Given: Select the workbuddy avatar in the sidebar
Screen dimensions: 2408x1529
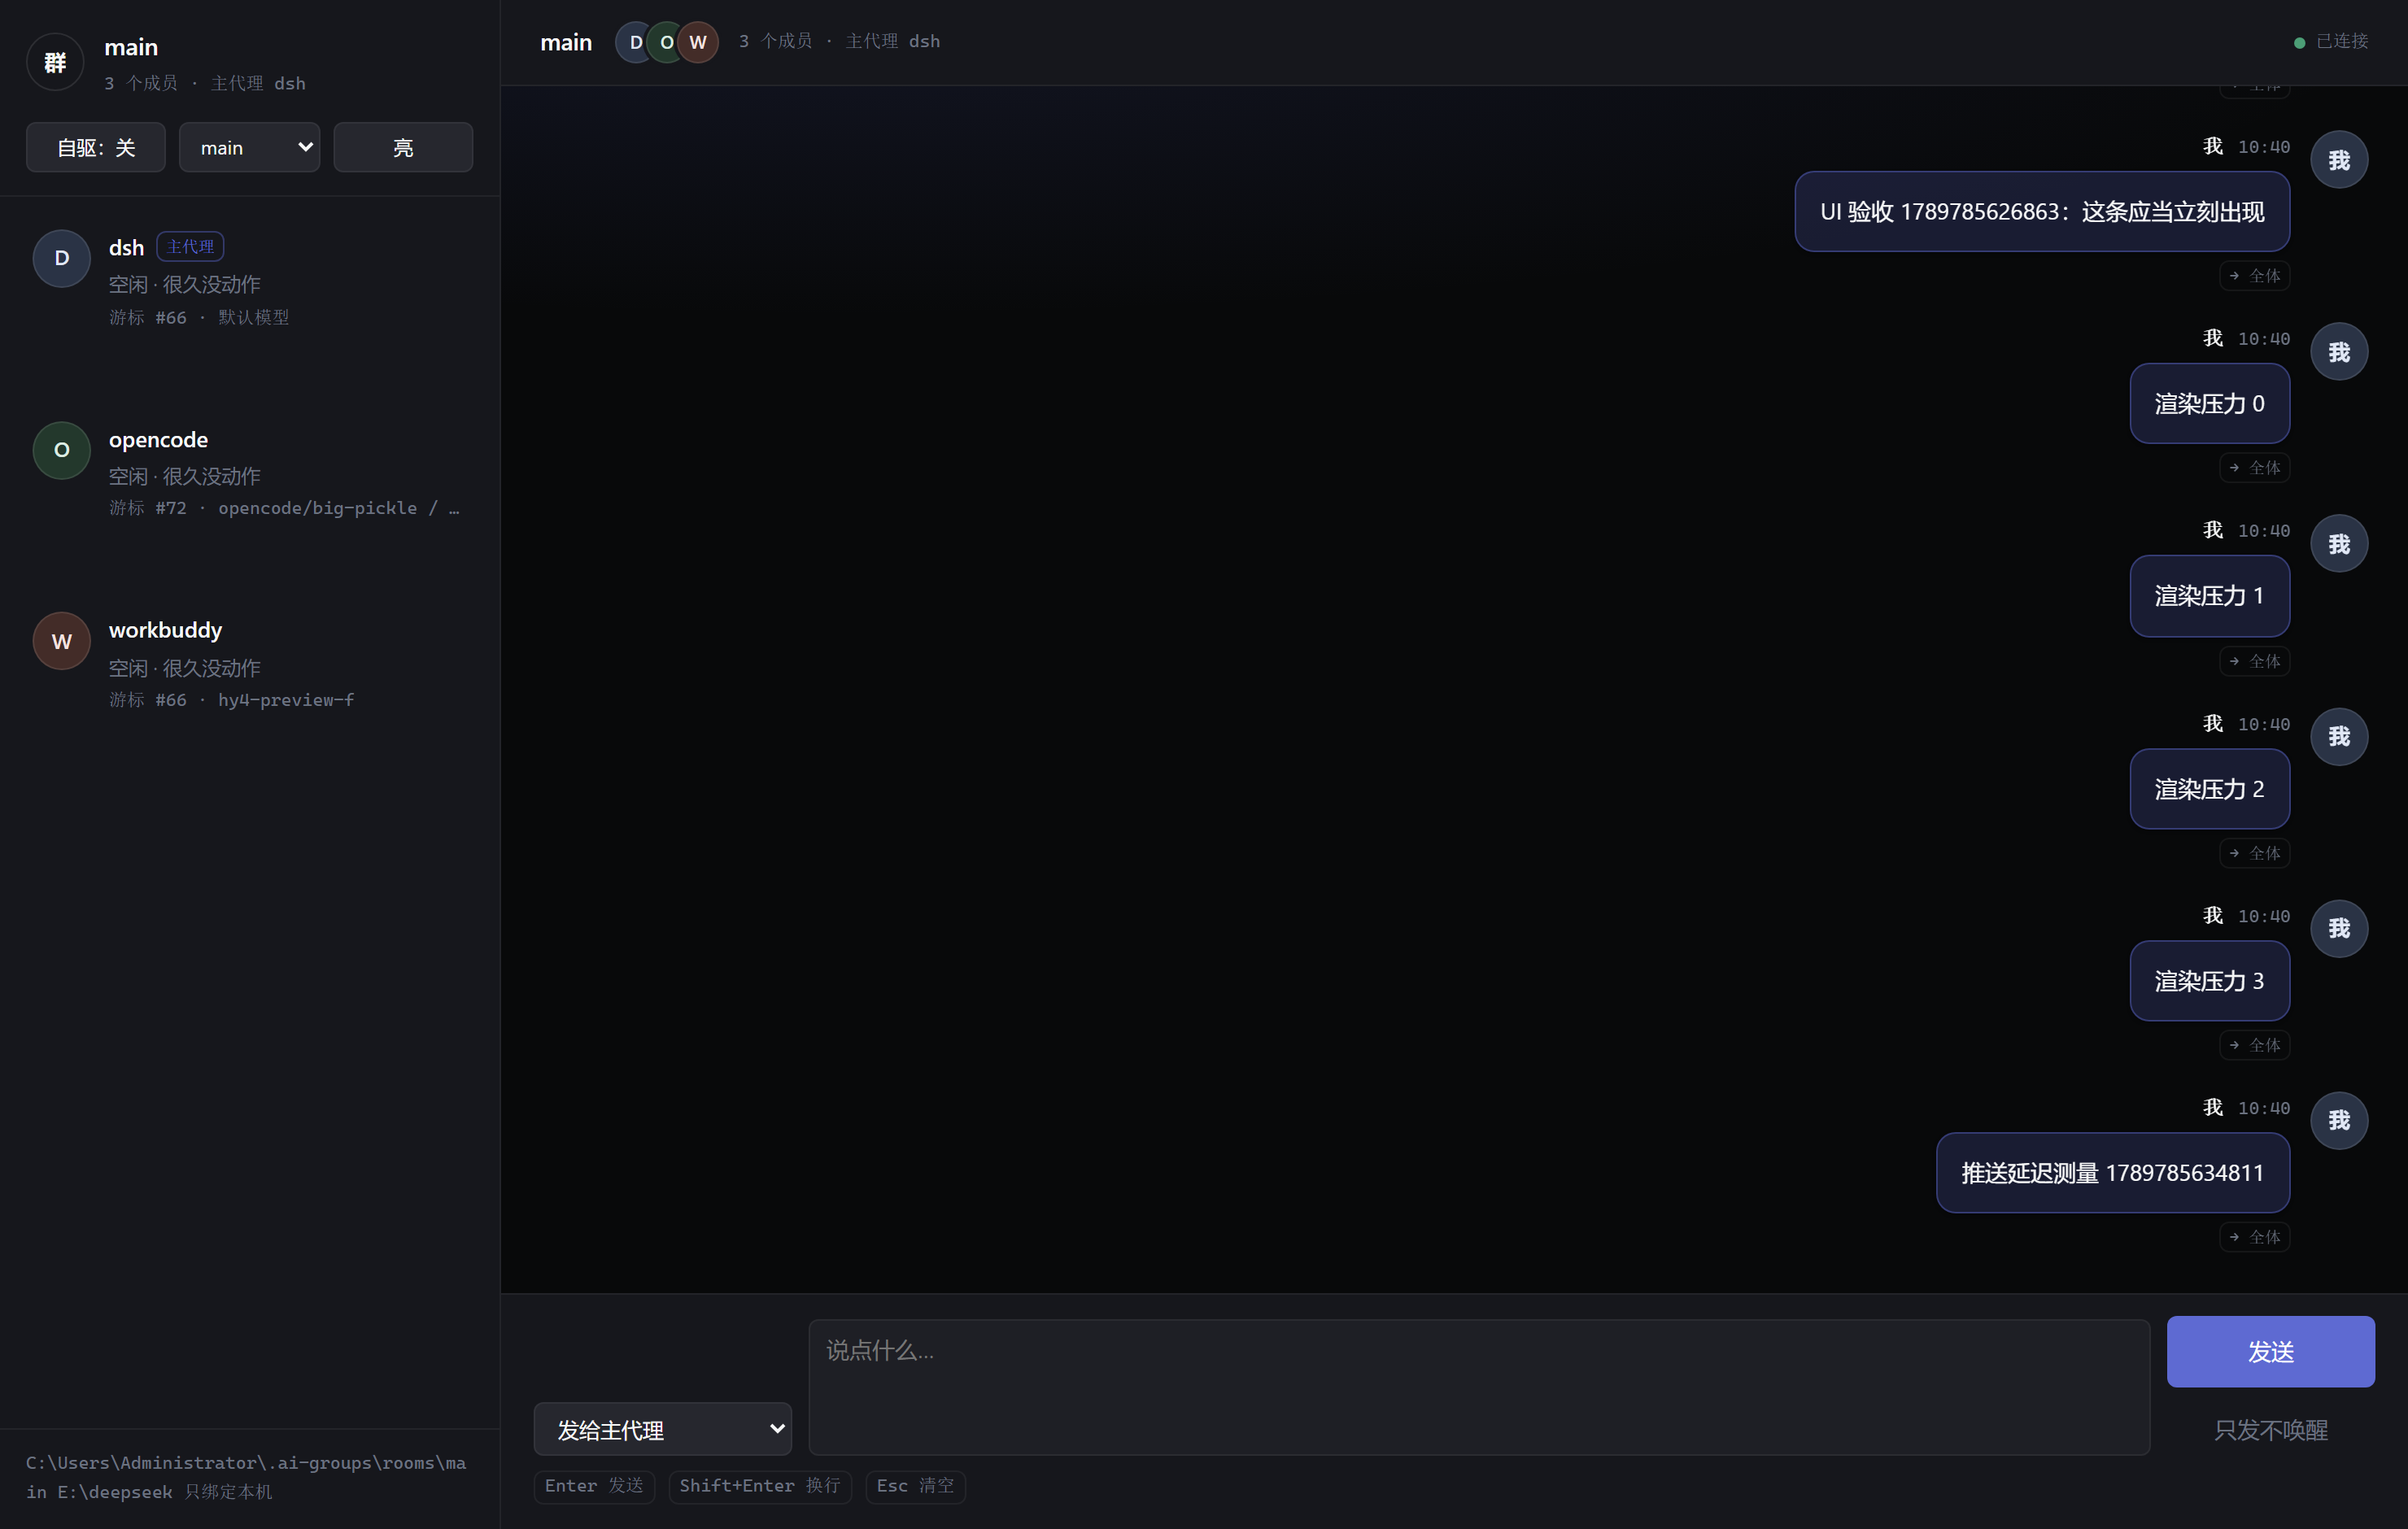Looking at the screenshot, I should pos(62,641).
